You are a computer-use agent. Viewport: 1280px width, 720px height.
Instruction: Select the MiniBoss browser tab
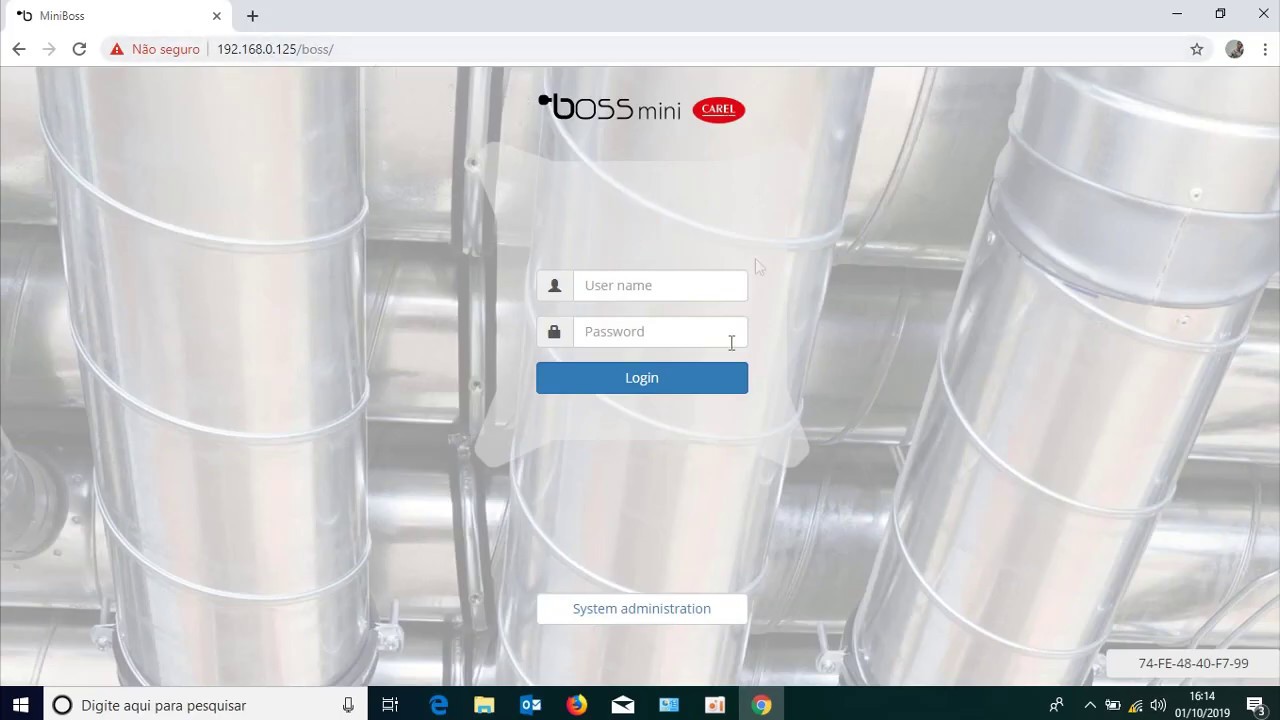coord(118,16)
